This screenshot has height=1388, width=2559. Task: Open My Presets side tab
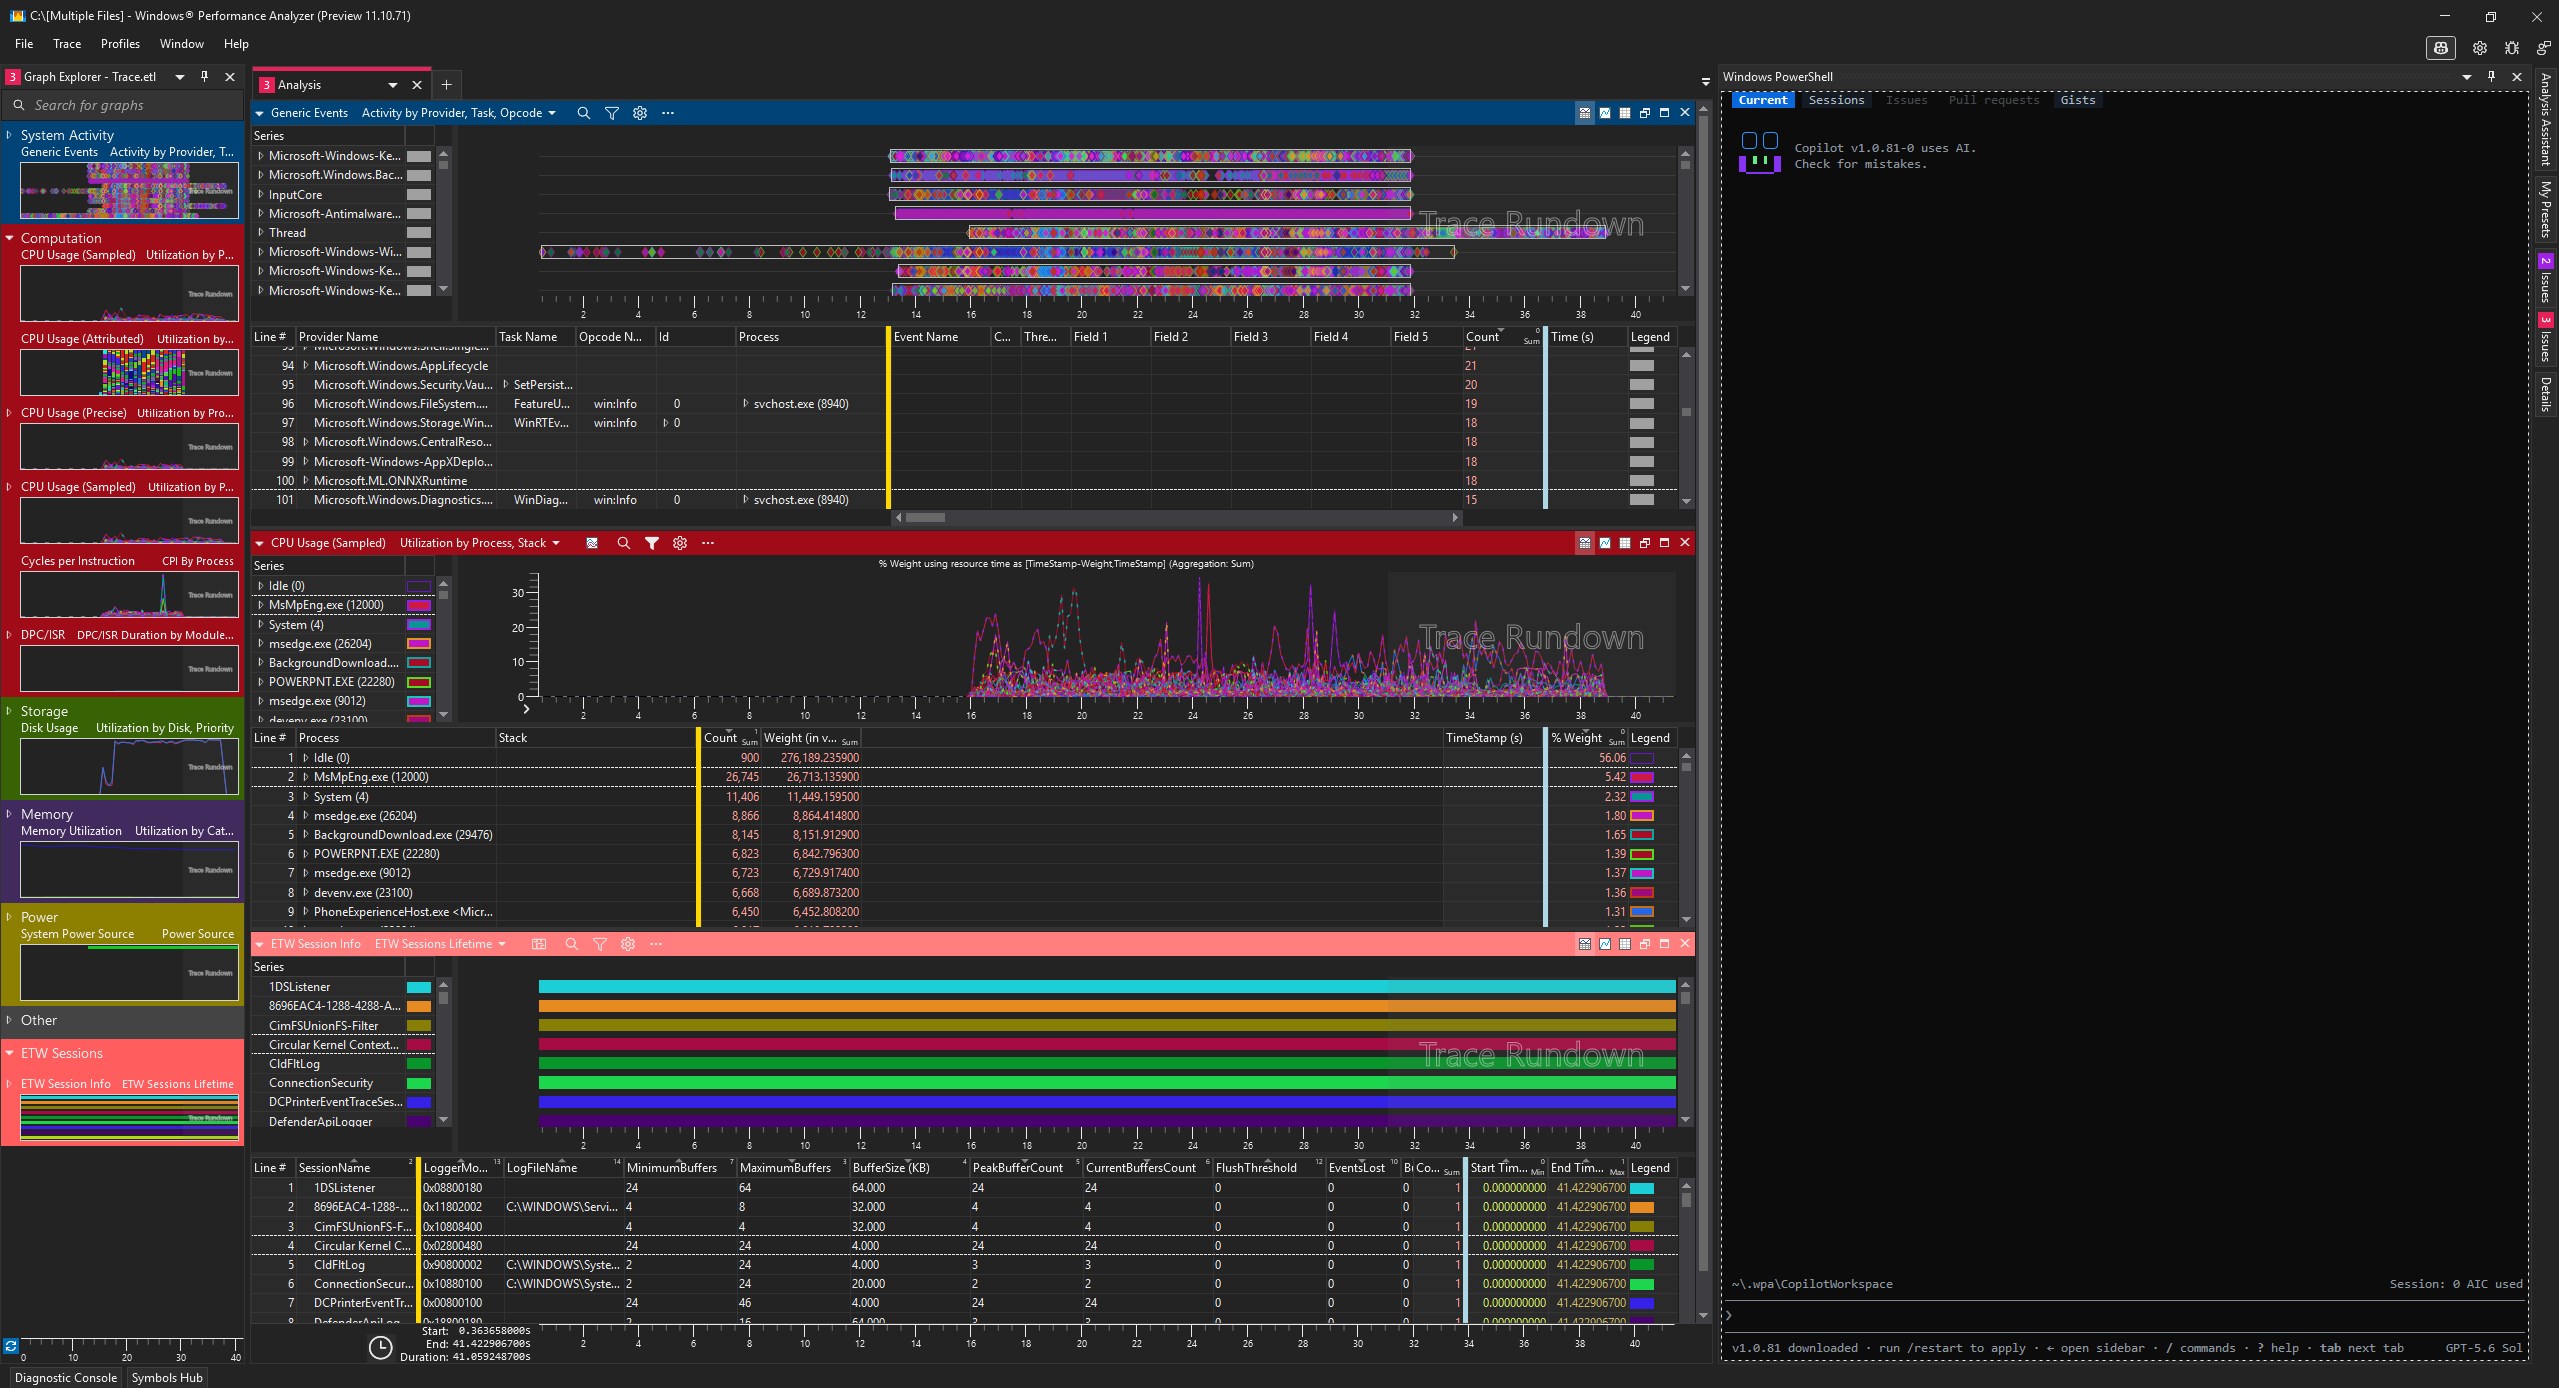click(2546, 209)
